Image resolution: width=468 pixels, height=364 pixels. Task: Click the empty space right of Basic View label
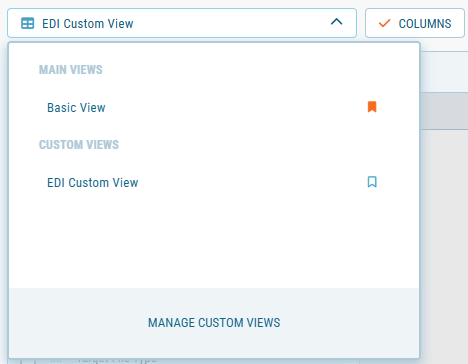pyautogui.click(x=233, y=108)
